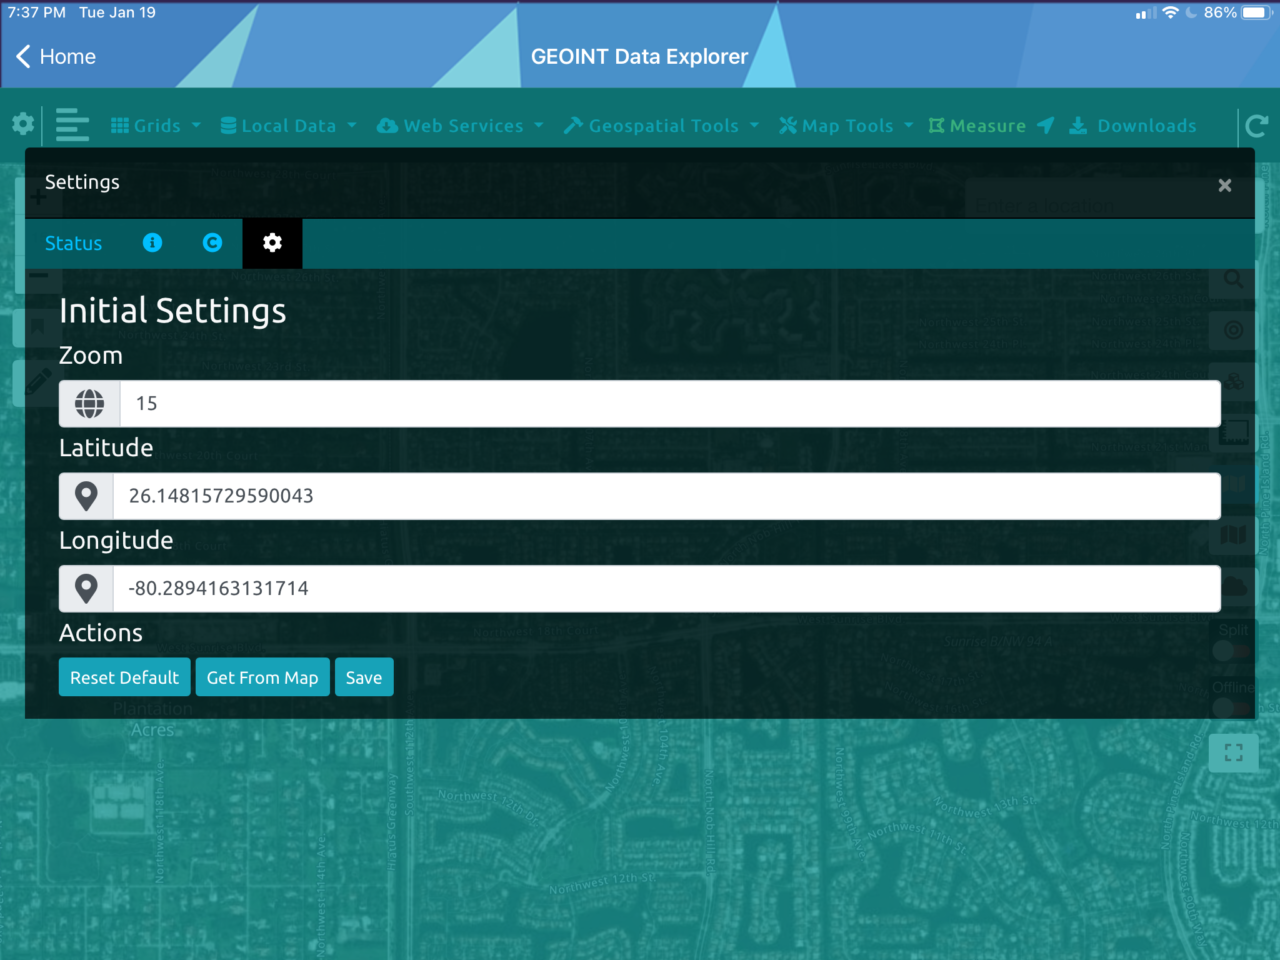Select the Measure menu item
The image size is (1280, 960).
pos(977,126)
